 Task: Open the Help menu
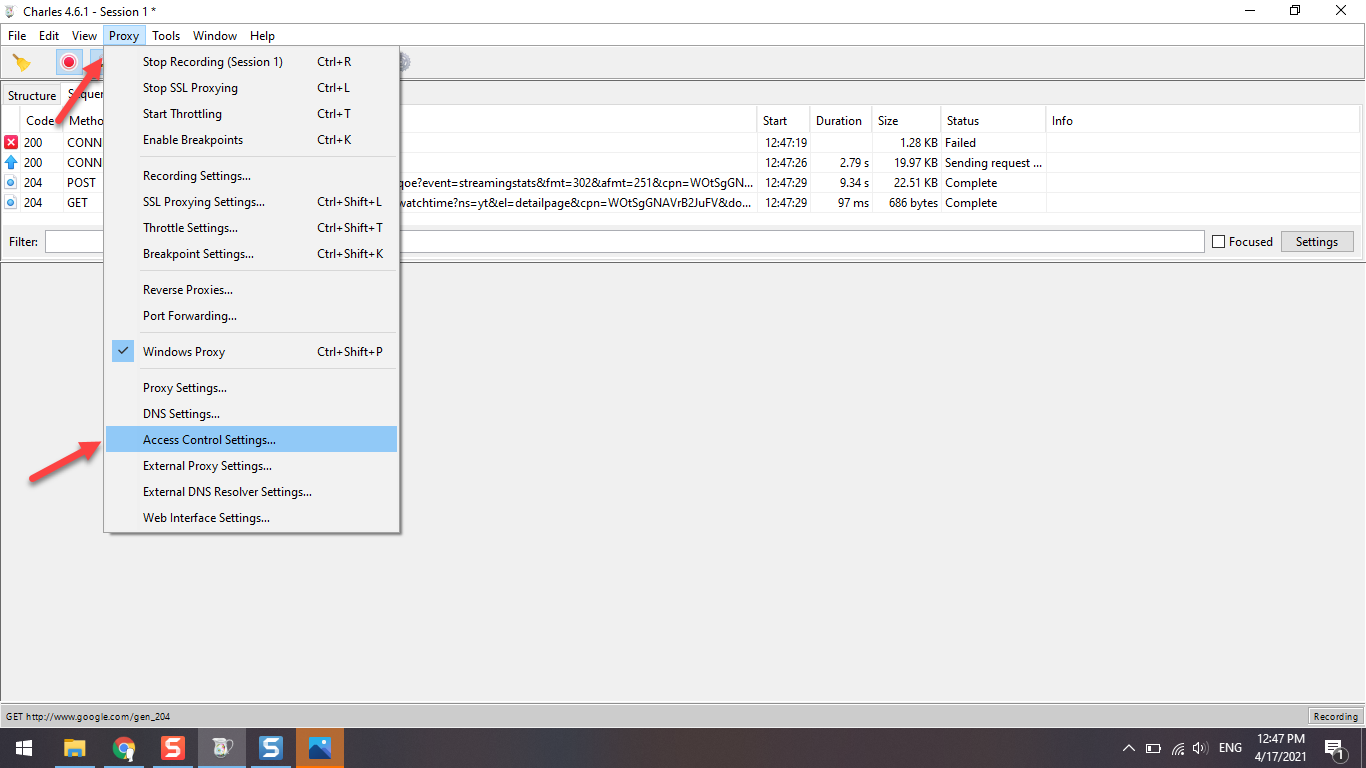point(262,36)
